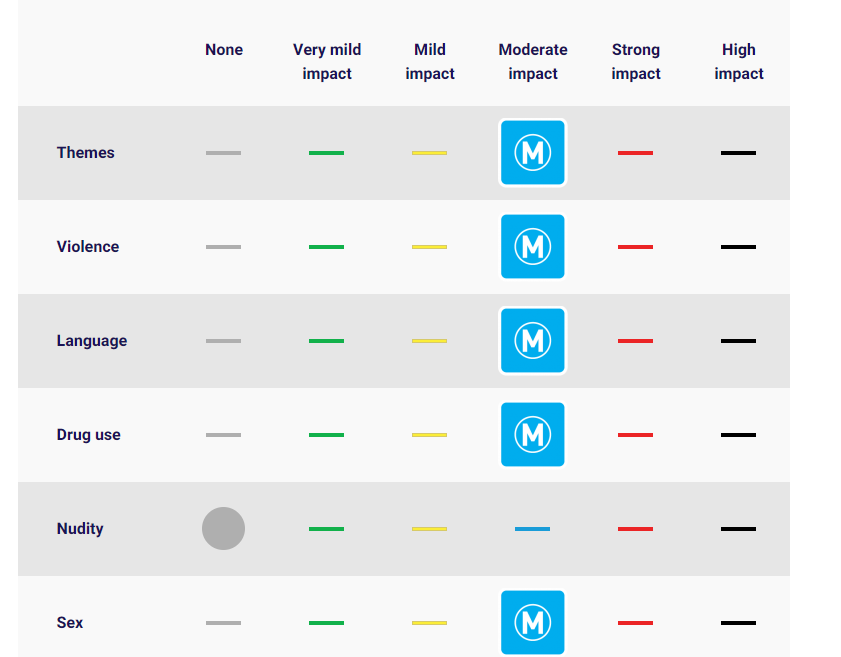This screenshot has height=657, width=841.
Task: Click the Strong impact column header
Action: (x=636, y=62)
